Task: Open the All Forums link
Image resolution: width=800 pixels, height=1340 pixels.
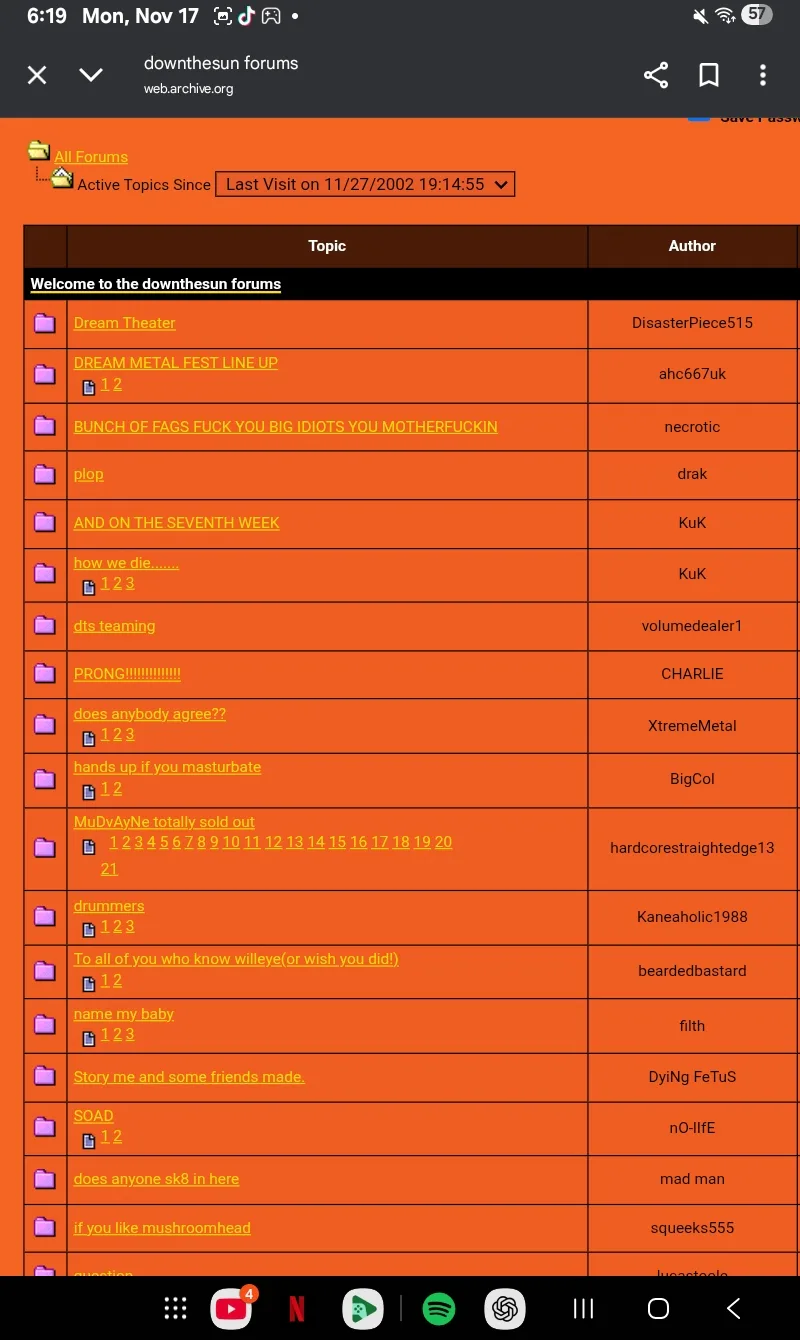Action: pos(91,157)
